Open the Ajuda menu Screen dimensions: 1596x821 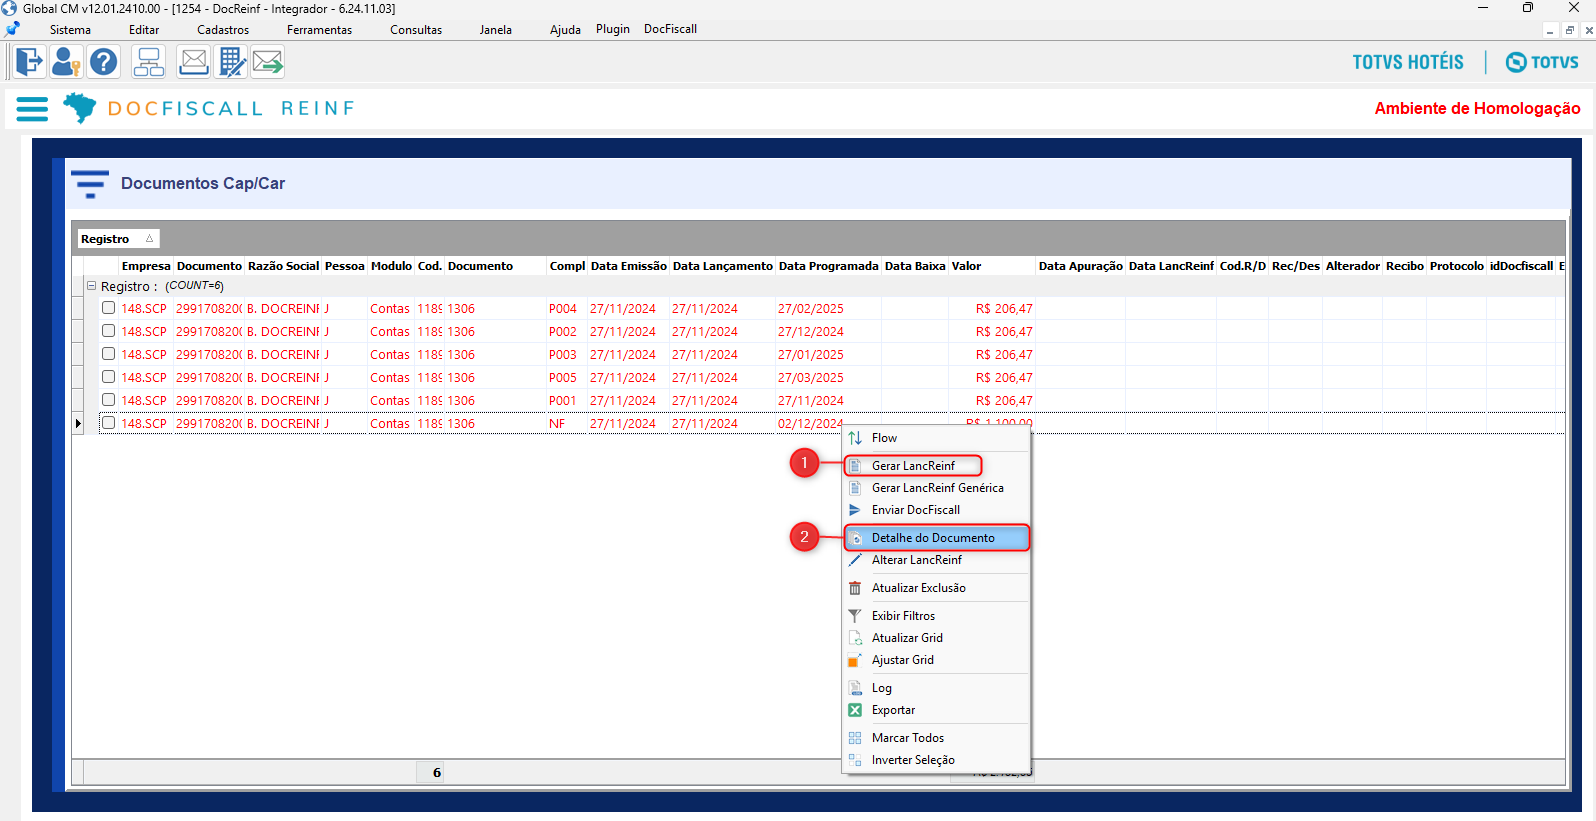coord(565,30)
